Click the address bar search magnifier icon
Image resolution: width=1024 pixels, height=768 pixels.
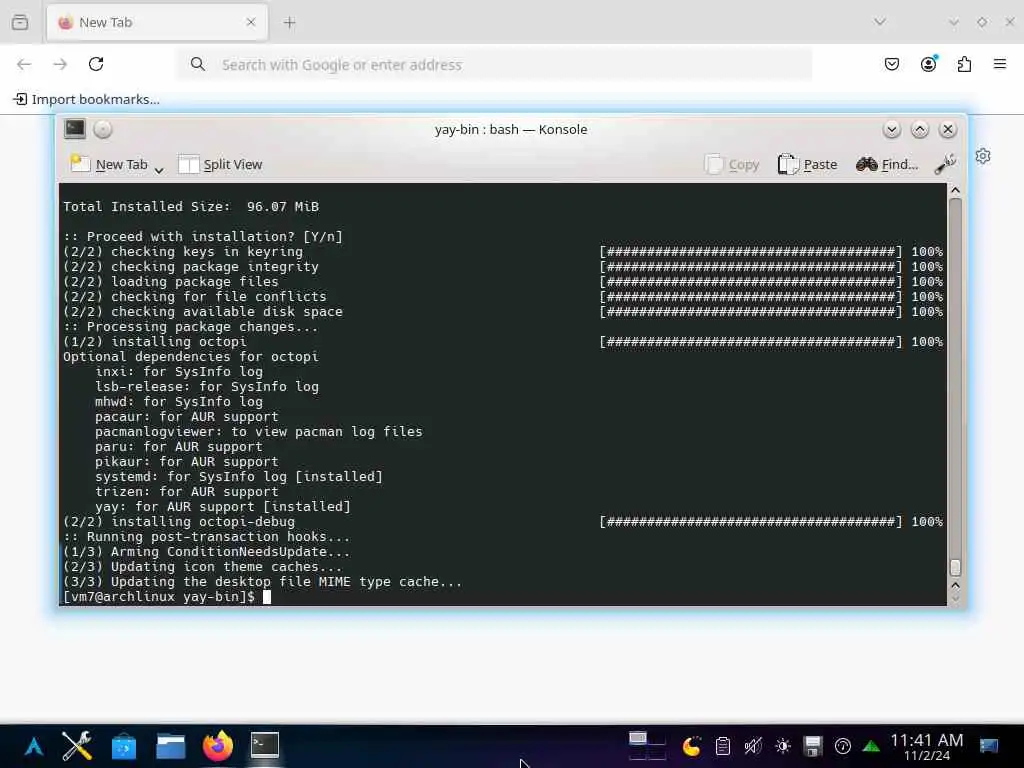tap(197, 64)
